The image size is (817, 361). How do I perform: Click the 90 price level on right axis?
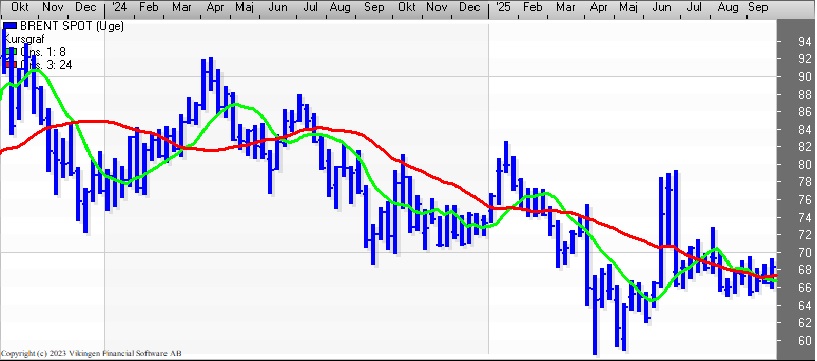(x=804, y=77)
